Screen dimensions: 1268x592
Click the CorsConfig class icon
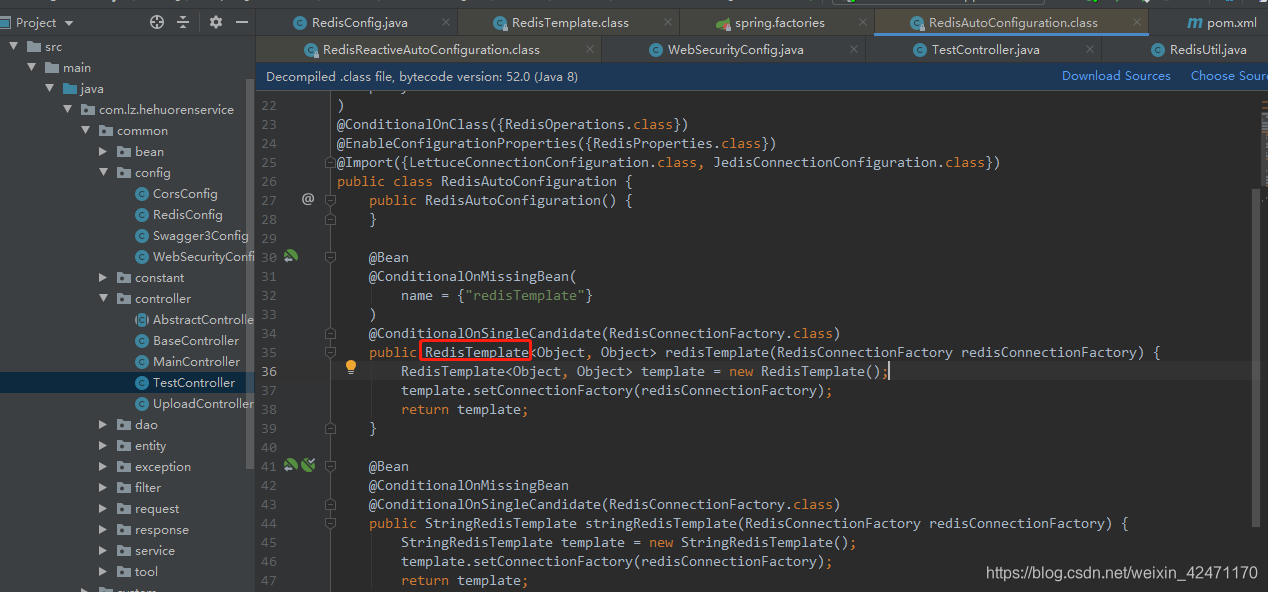pyautogui.click(x=142, y=194)
